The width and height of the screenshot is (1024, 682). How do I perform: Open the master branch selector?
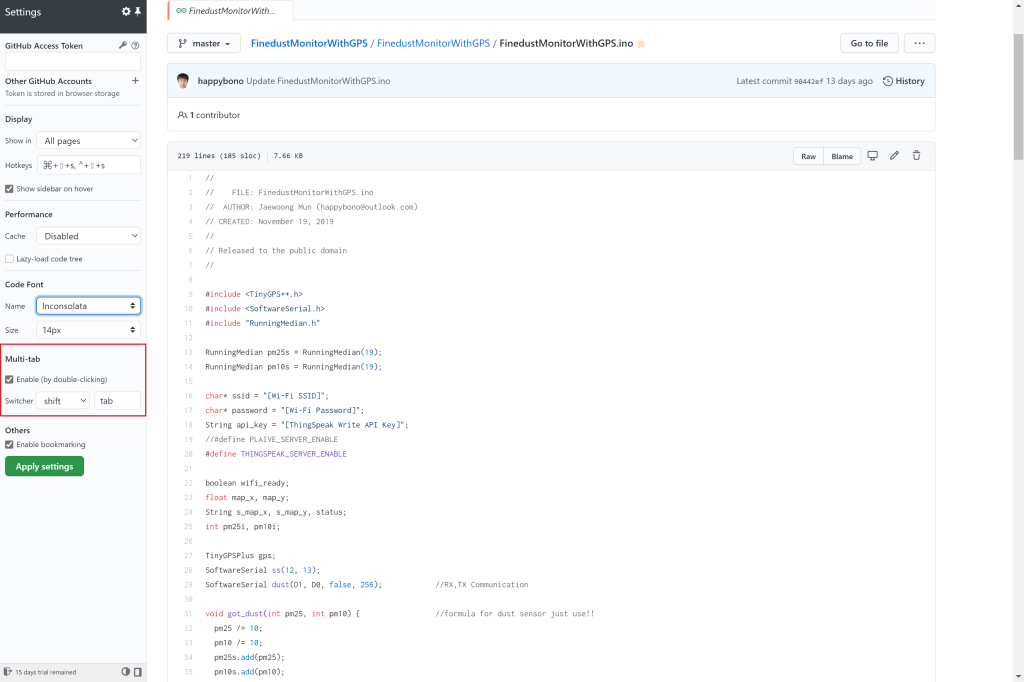[204, 43]
